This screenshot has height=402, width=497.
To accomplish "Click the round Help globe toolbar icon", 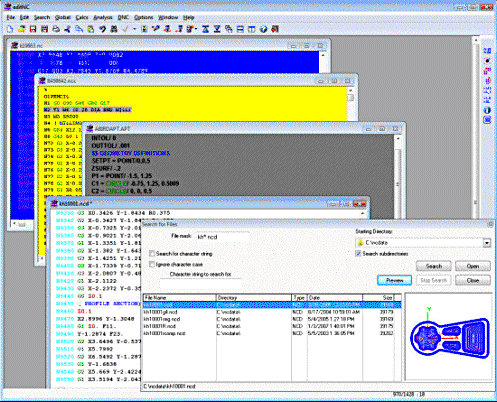I will click(x=263, y=29).
